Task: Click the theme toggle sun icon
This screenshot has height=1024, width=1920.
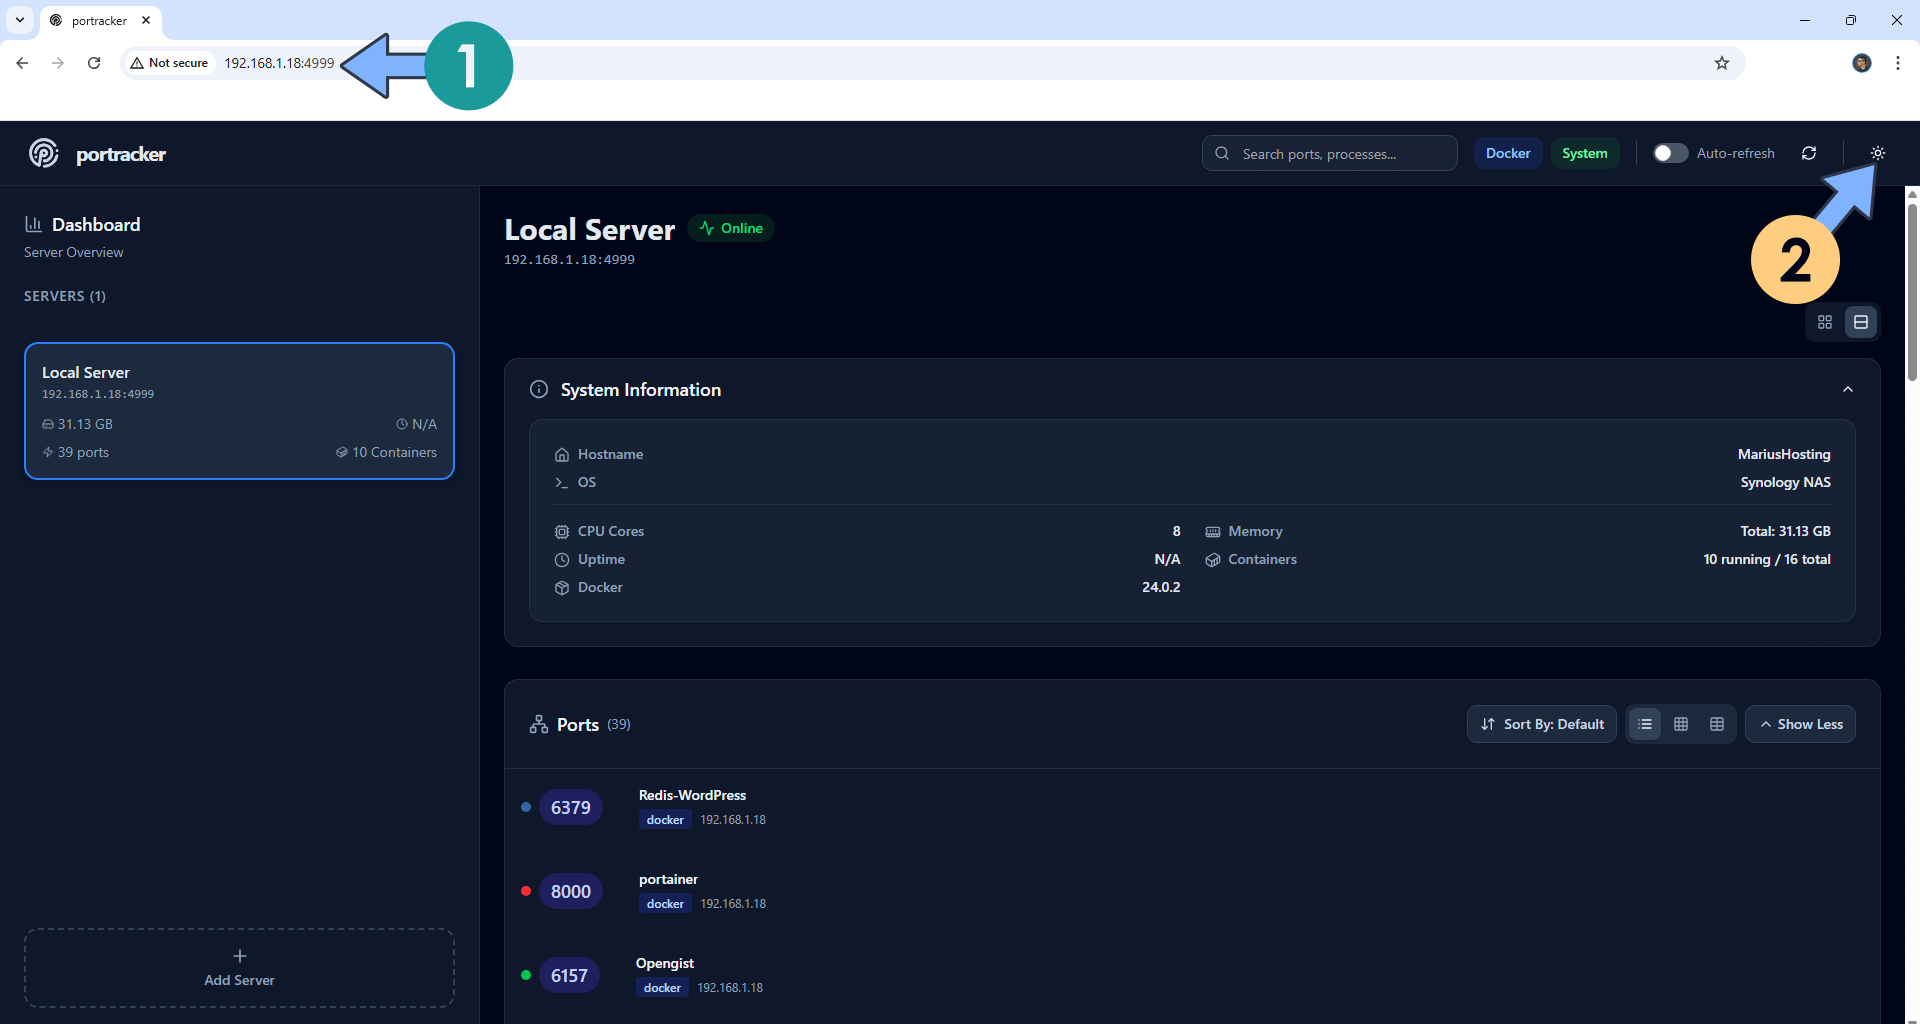Action: pyautogui.click(x=1878, y=153)
